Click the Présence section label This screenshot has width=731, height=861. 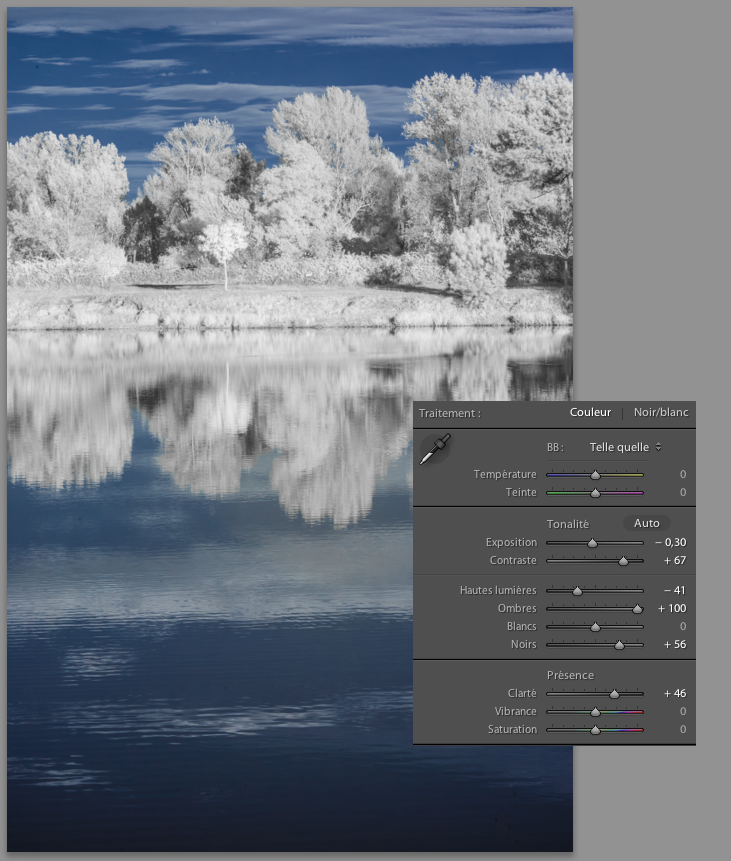(570, 675)
